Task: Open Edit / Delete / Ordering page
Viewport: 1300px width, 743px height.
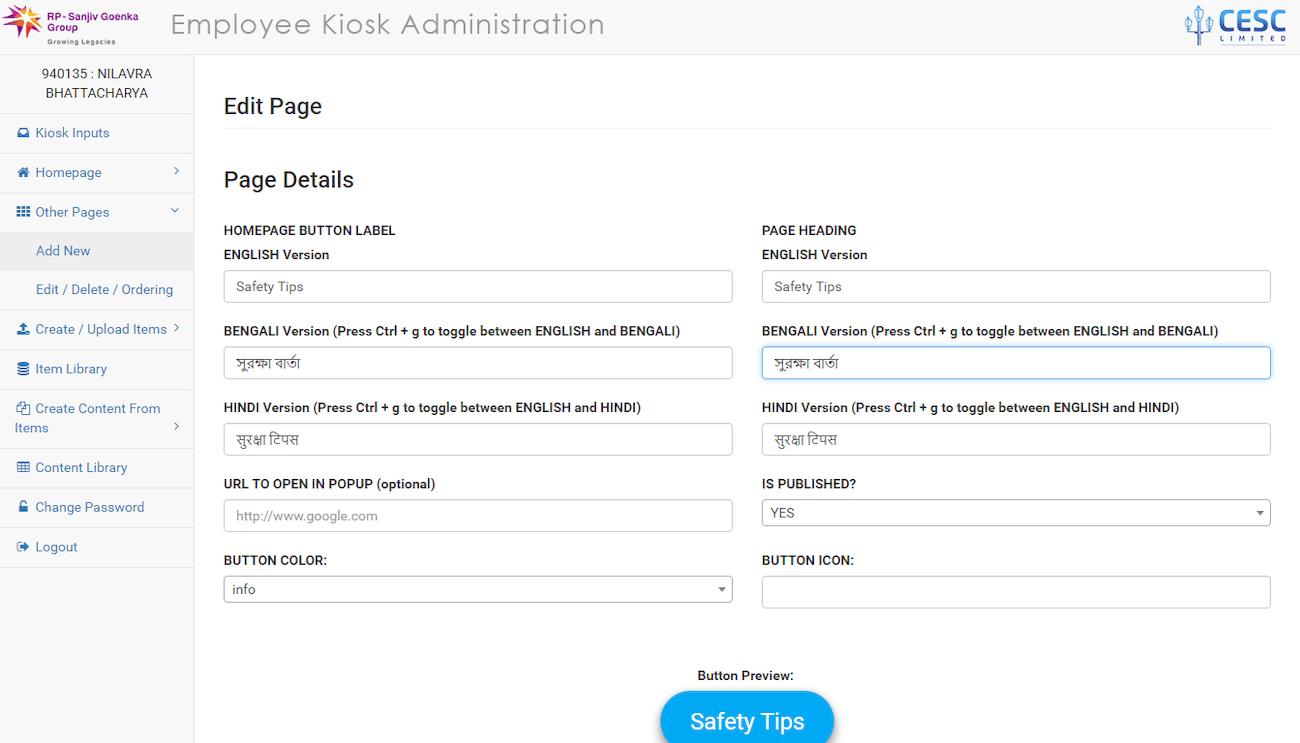Action: coord(104,290)
